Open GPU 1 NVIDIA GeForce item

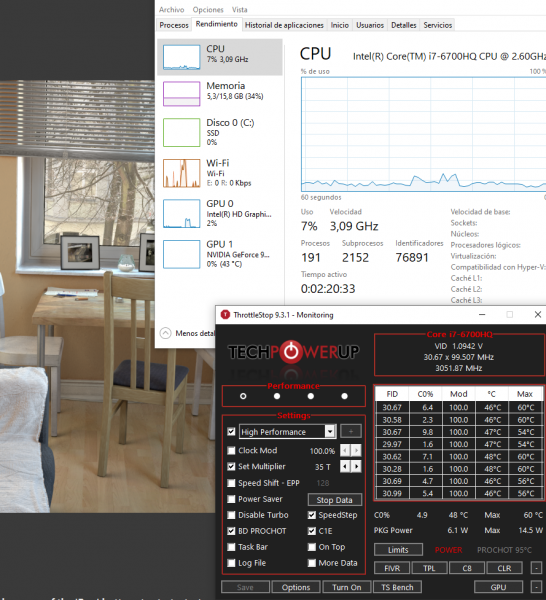[220, 254]
